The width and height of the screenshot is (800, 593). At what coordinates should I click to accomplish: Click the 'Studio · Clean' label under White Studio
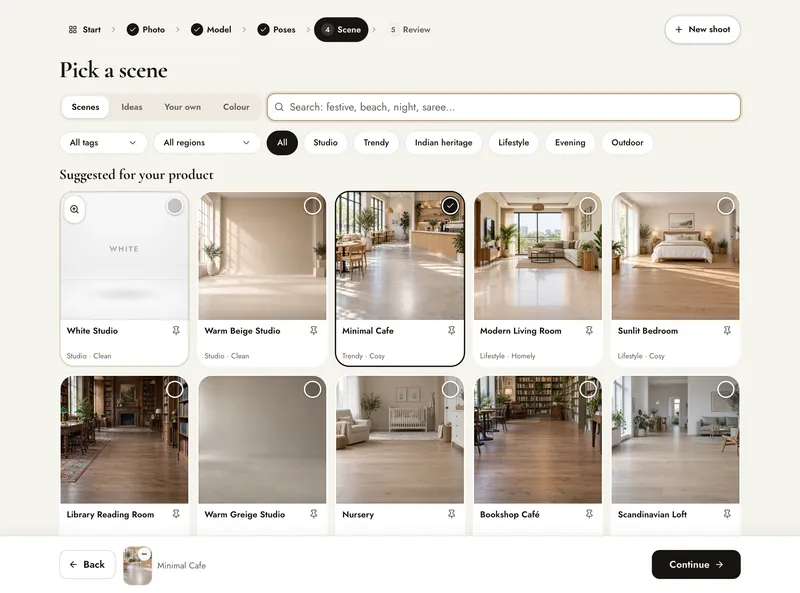click(x=89, y=356)
